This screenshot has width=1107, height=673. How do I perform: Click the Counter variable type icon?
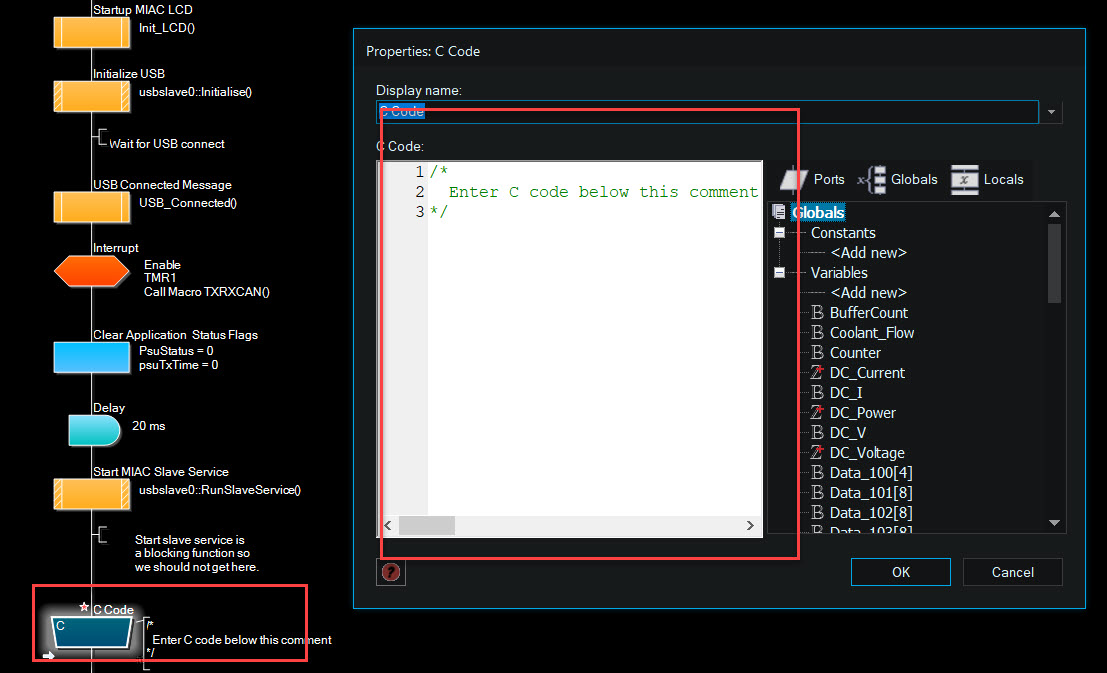[818, 352]
